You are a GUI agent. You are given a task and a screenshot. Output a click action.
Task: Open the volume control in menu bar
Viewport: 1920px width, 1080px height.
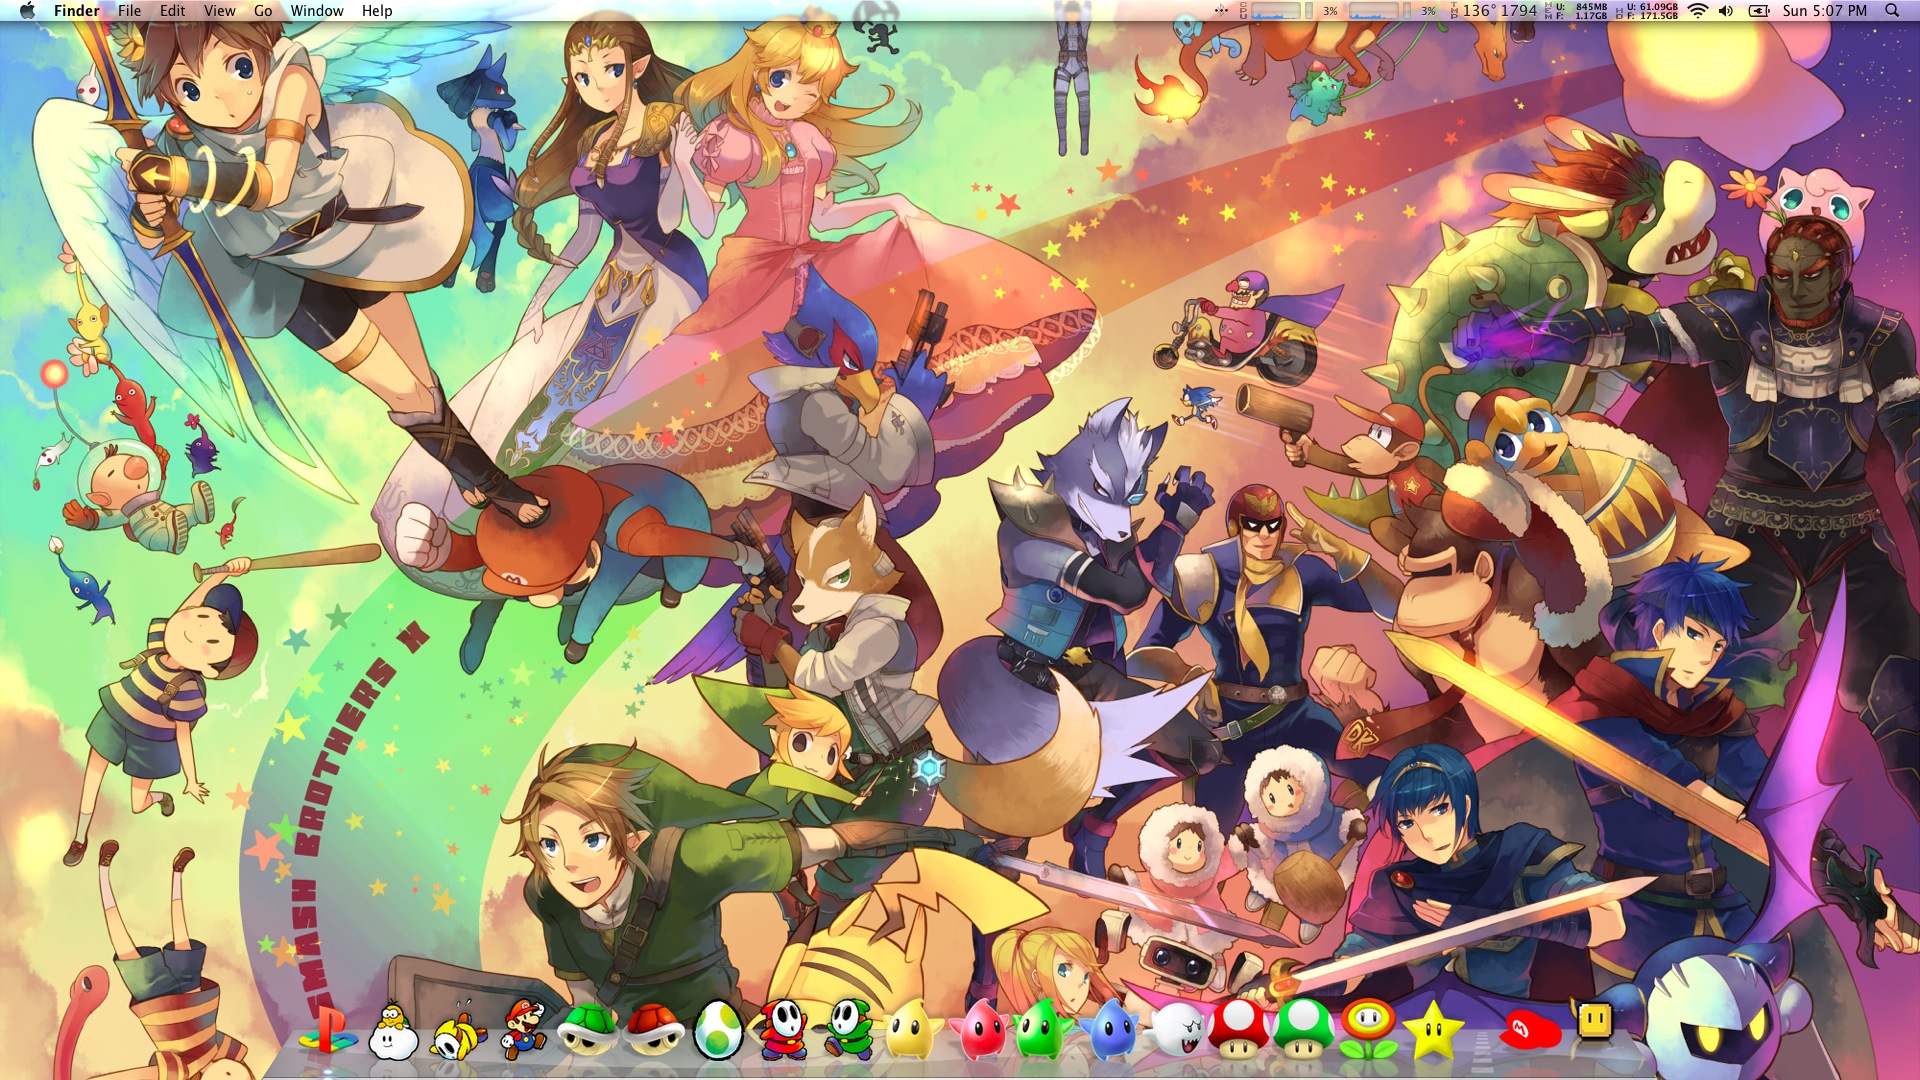(1727, 11)
